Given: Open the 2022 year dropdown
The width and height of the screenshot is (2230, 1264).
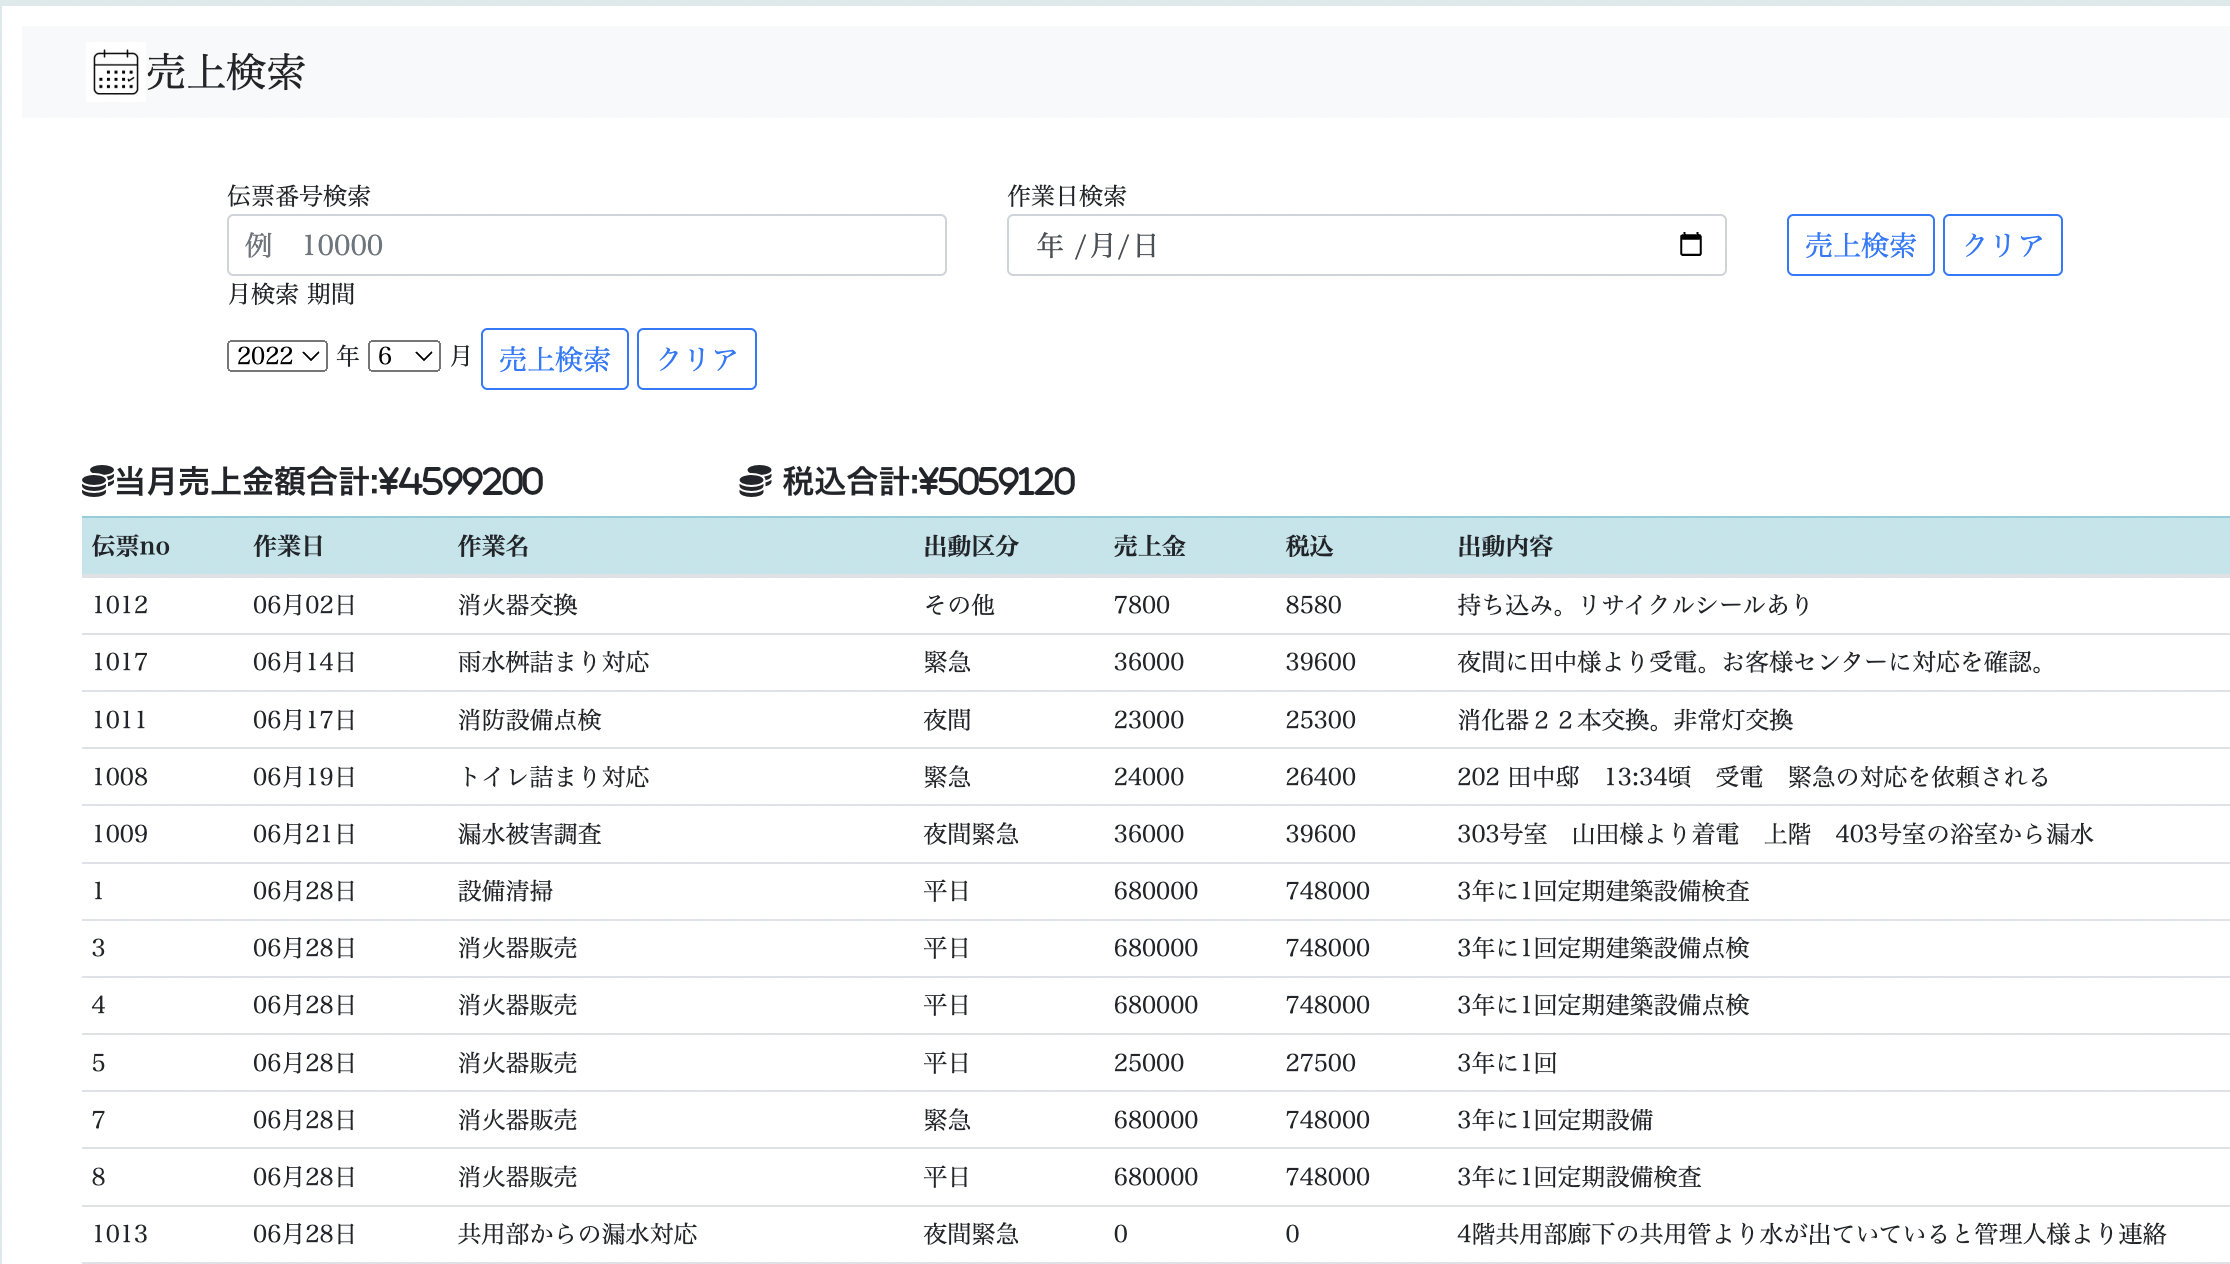Looking at the screenshot, I should [x=277, y=356].
